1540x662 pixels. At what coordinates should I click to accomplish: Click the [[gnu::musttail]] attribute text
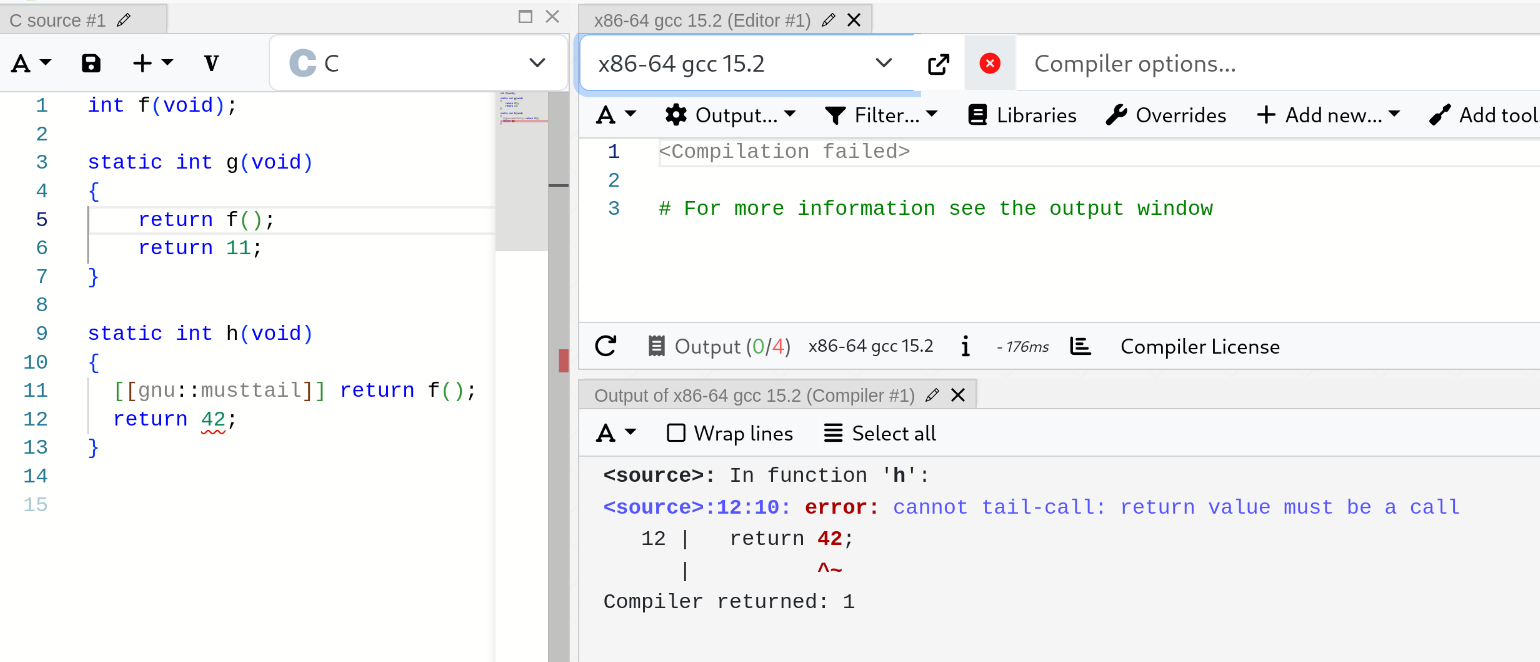click(x=220, y=390)
